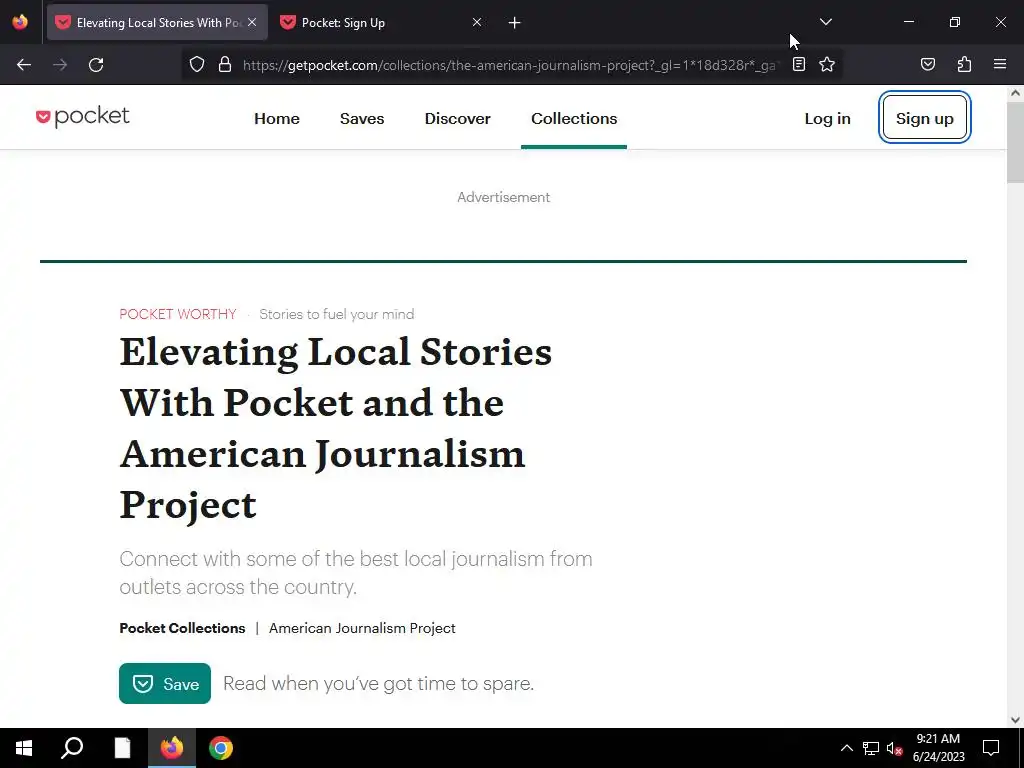Click the Sign up button
The image size is (1024, 768).
click(x=925, y=118)
